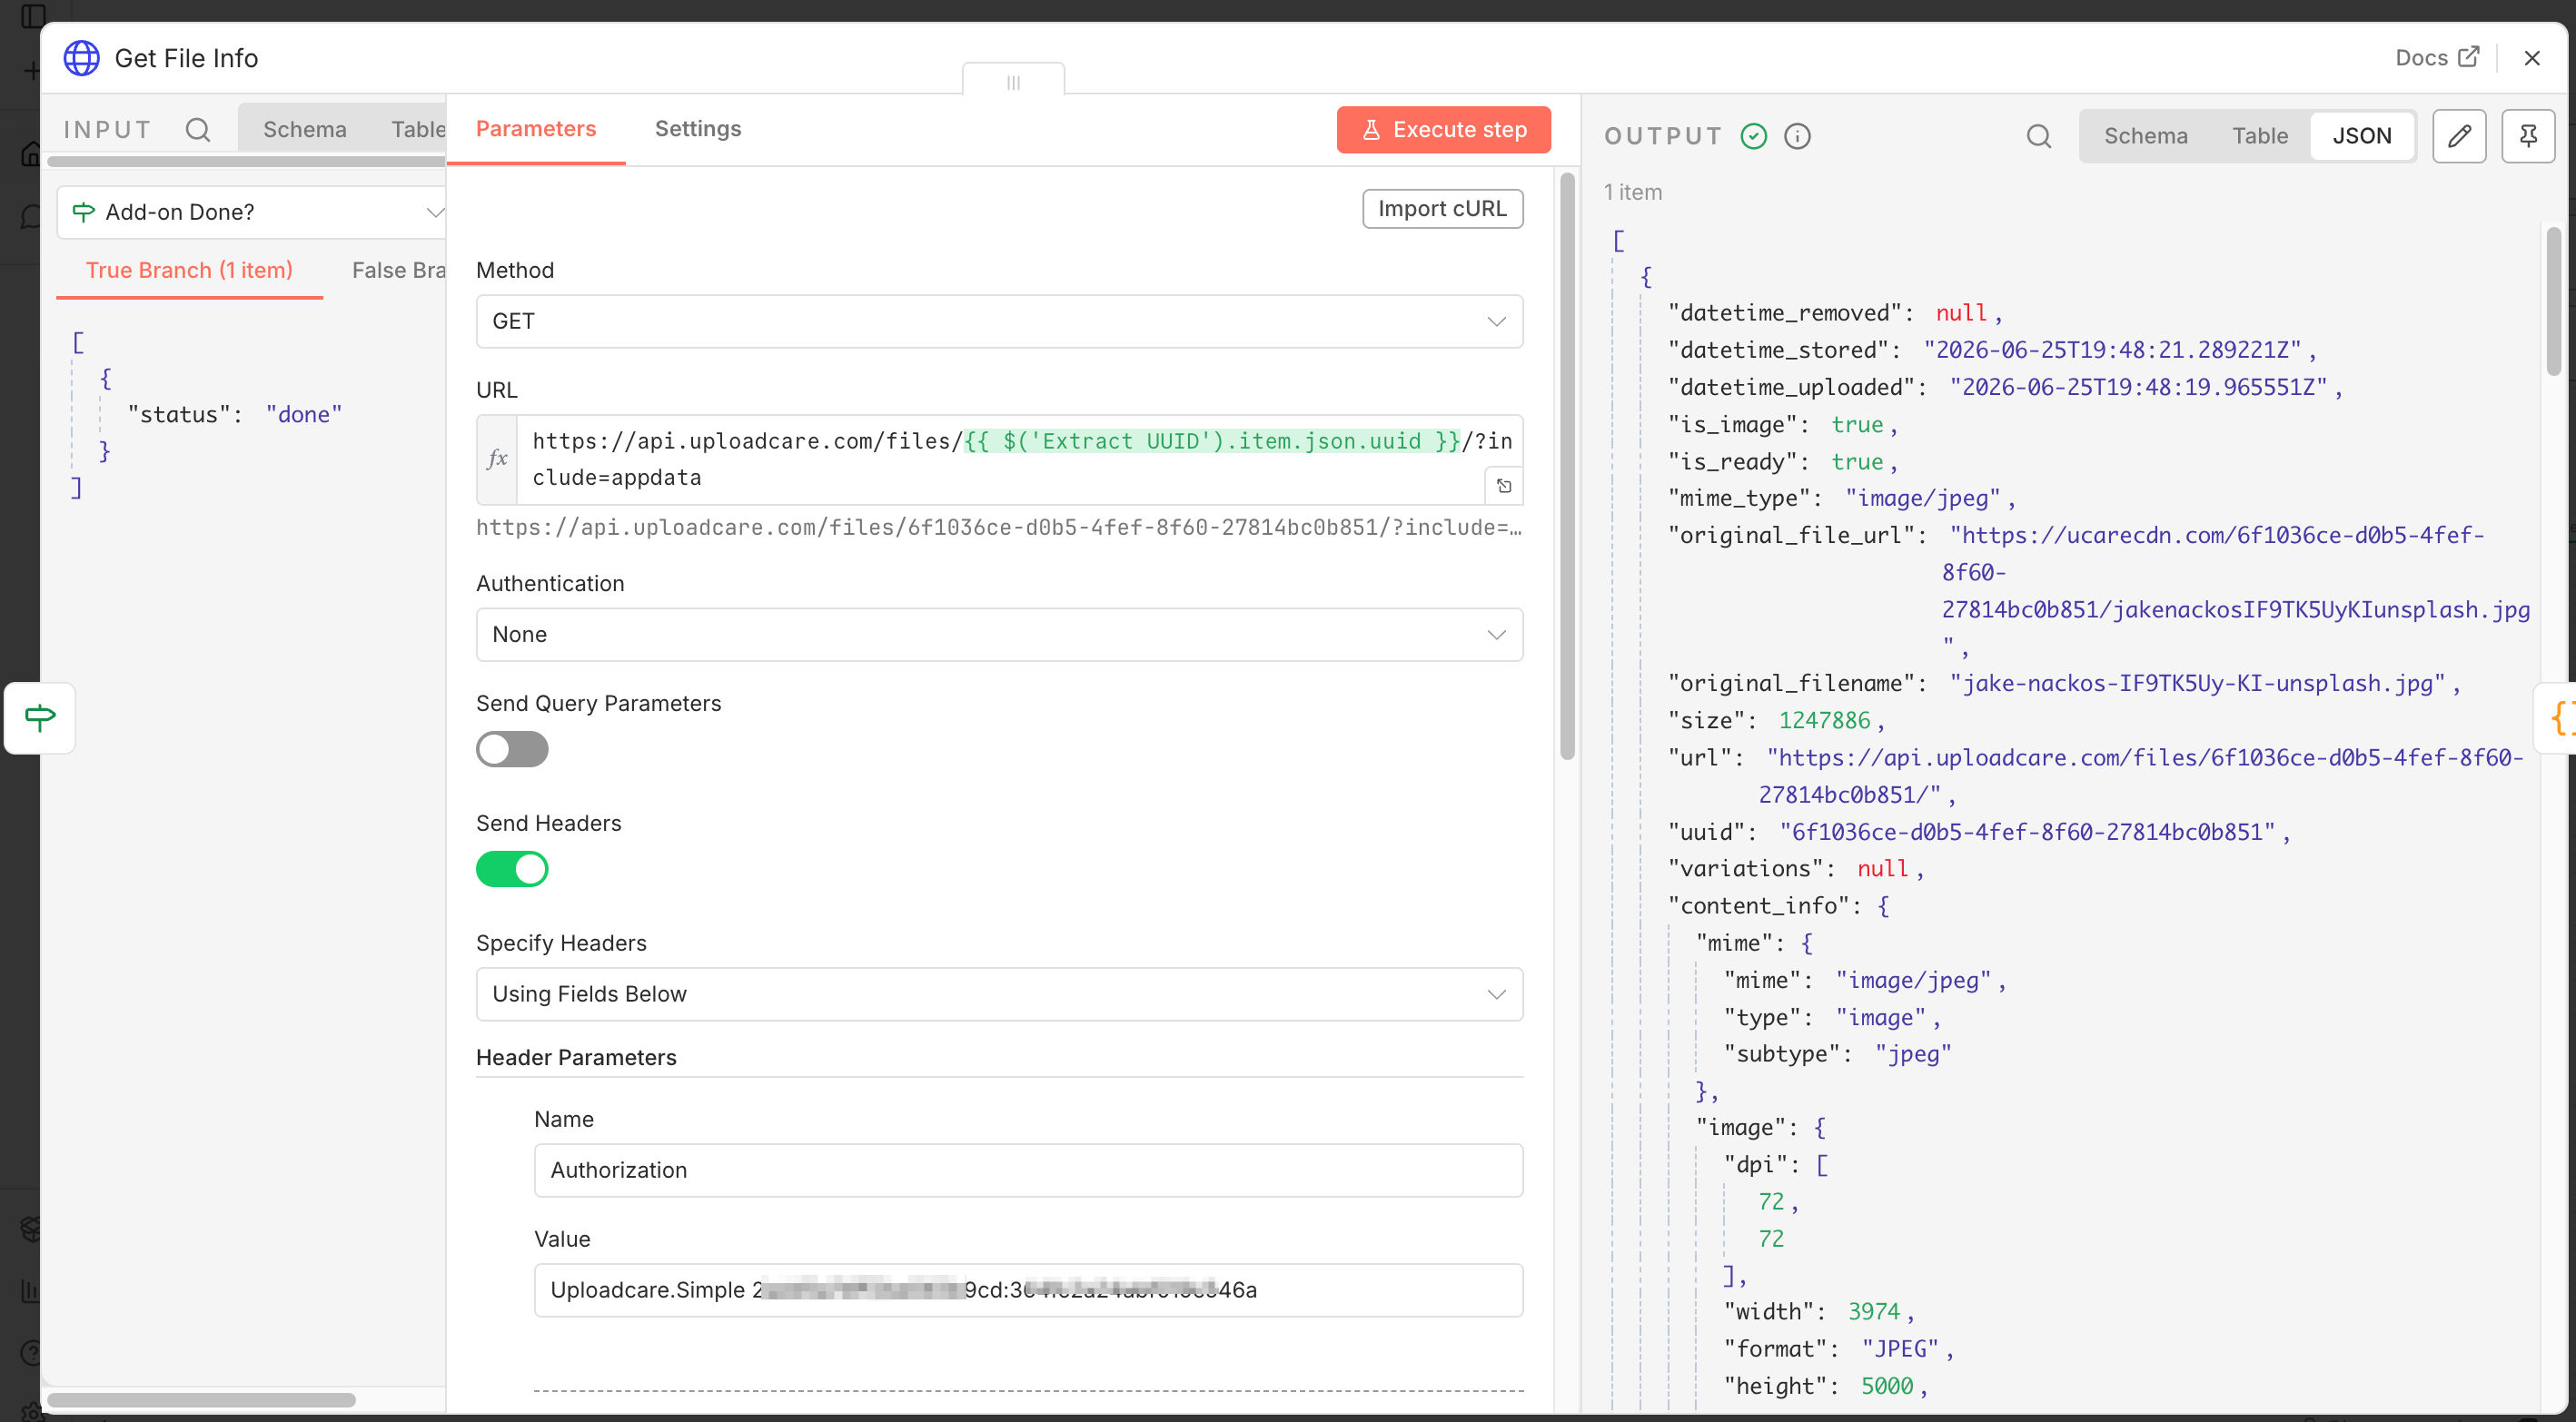Switch output view to Schema
The width and height of the screenshot is (2576, 1422).
point(2145,136)
